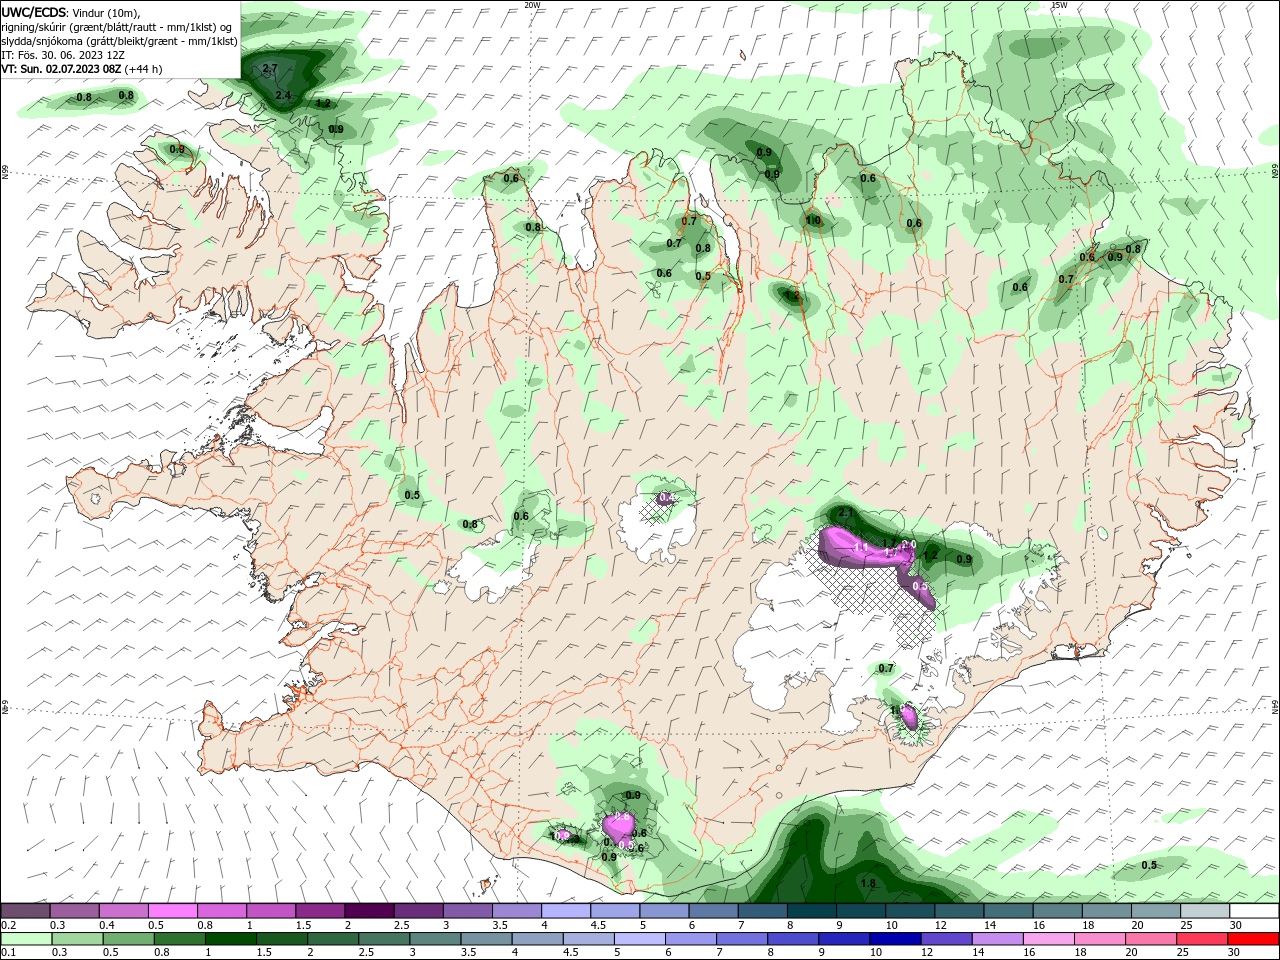Click the 0.2 label on the snow scale
Image resolution: width=1280 pixels, height=960 pixels.
point(9,925)
